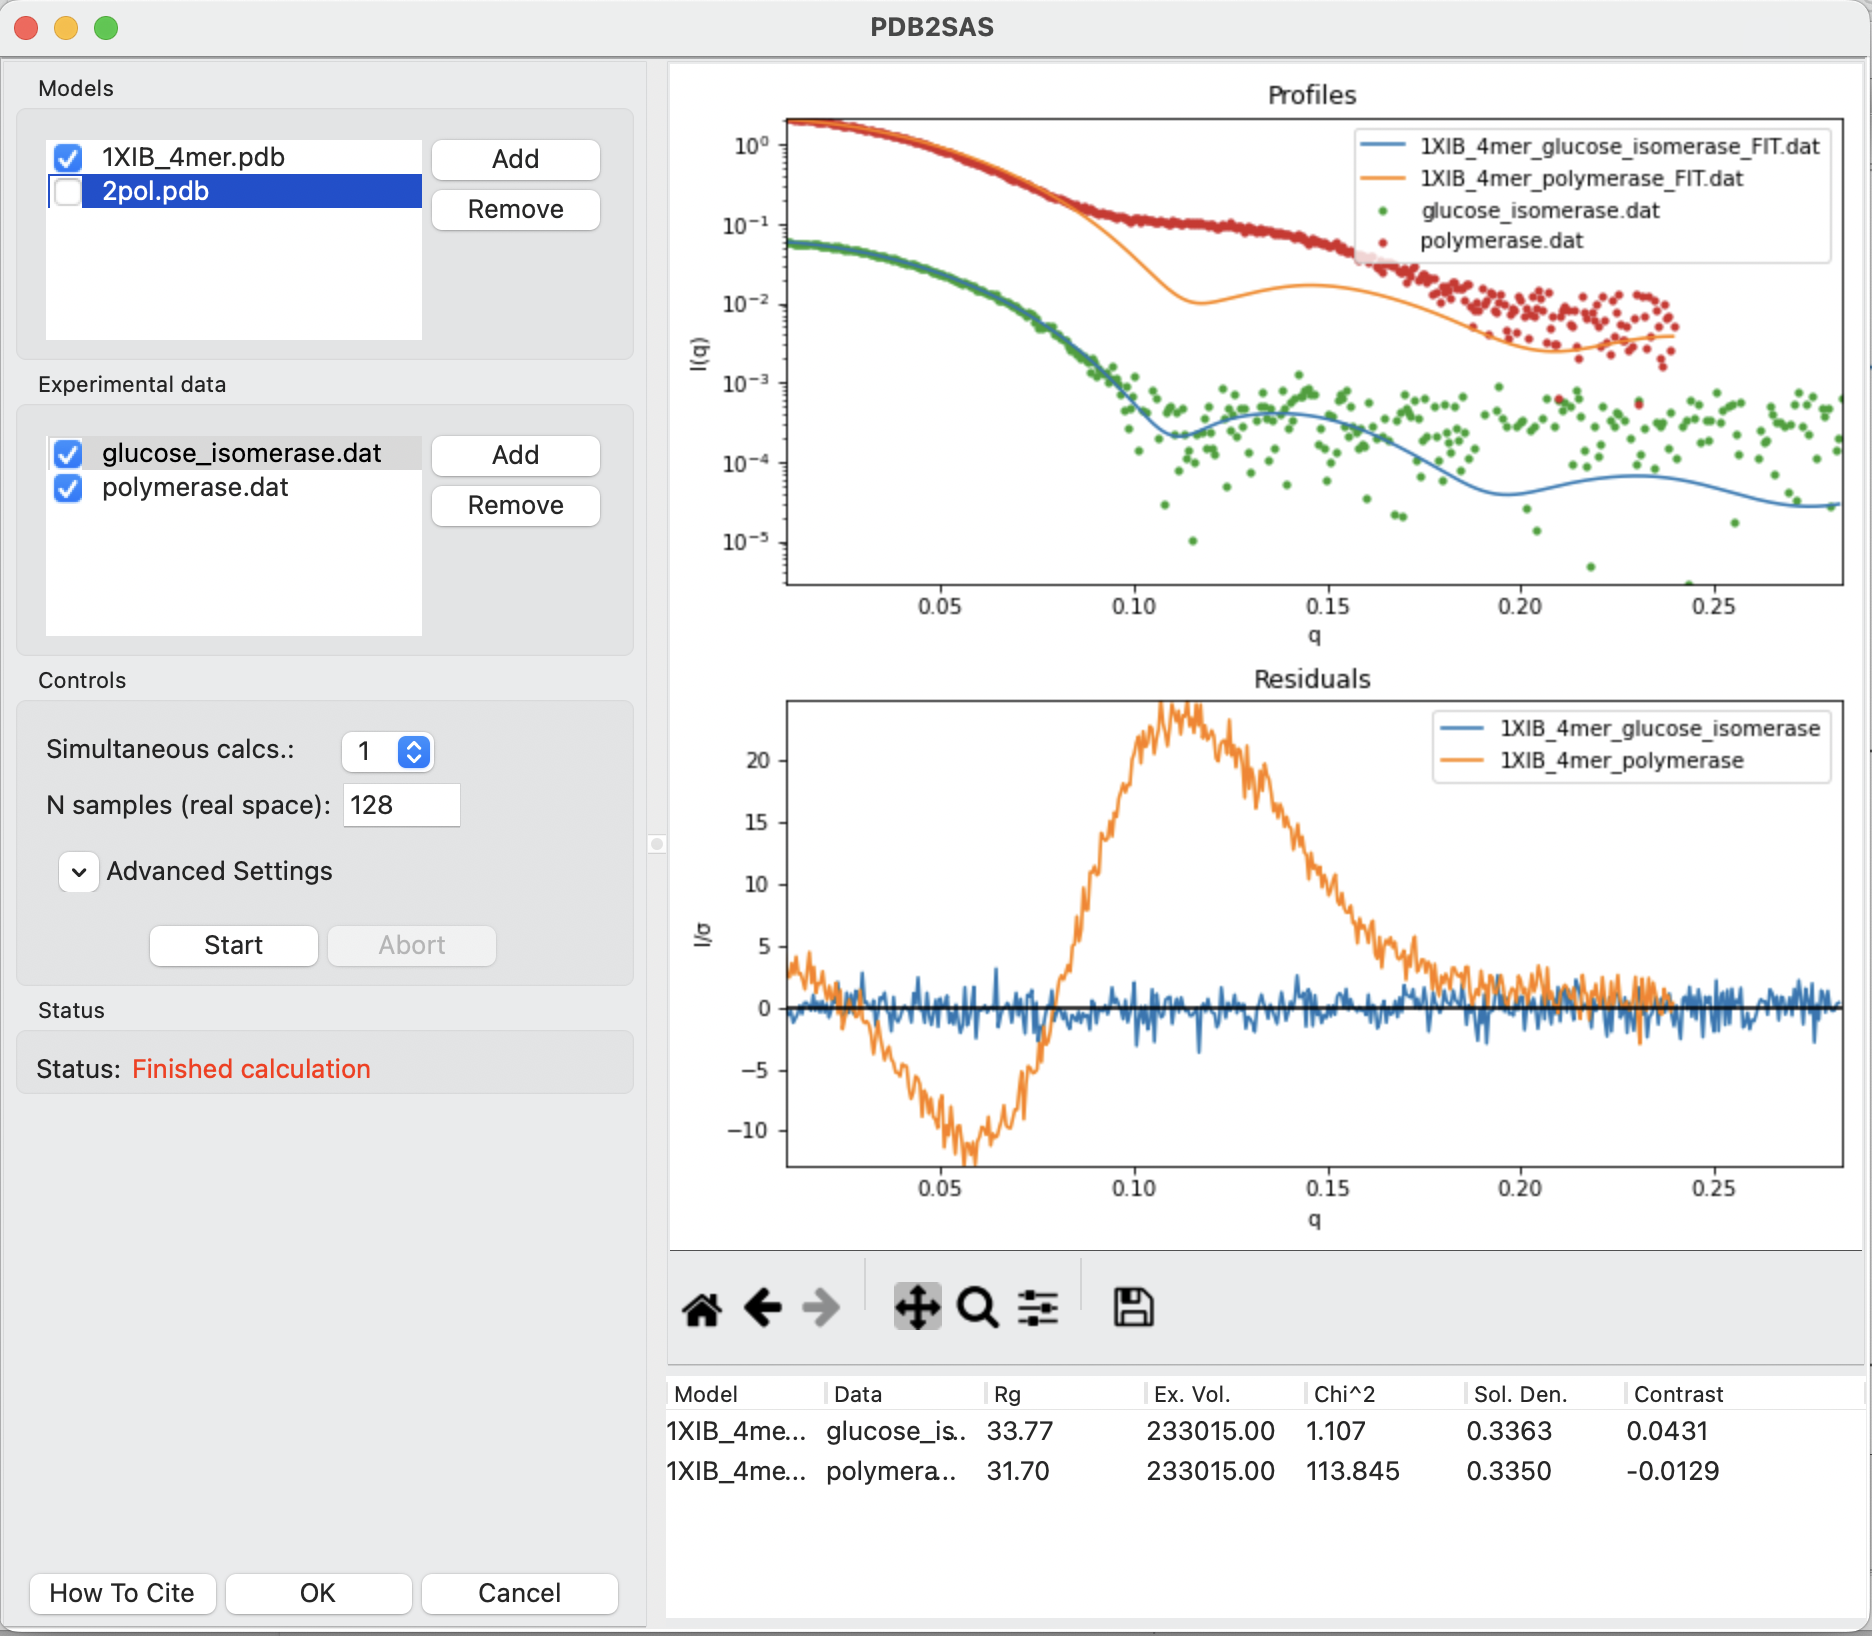
Task: Select the glucose_isomerase results table row
Action: coord(1264,1431)
